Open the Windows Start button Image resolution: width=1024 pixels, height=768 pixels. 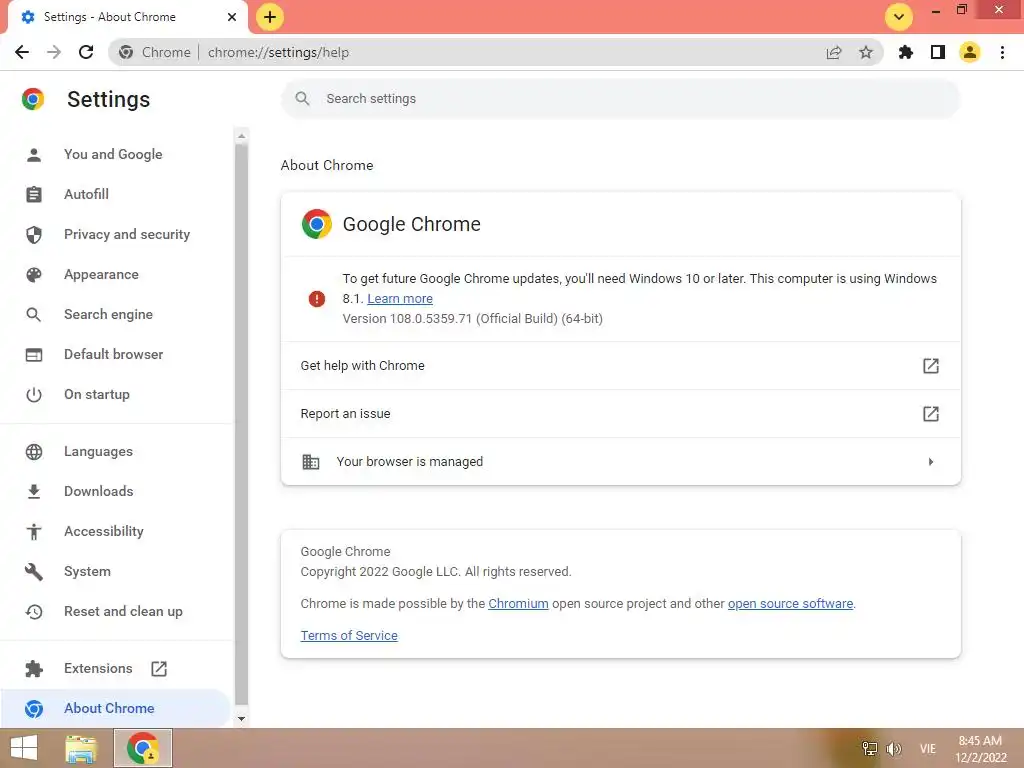coord(24,748)
